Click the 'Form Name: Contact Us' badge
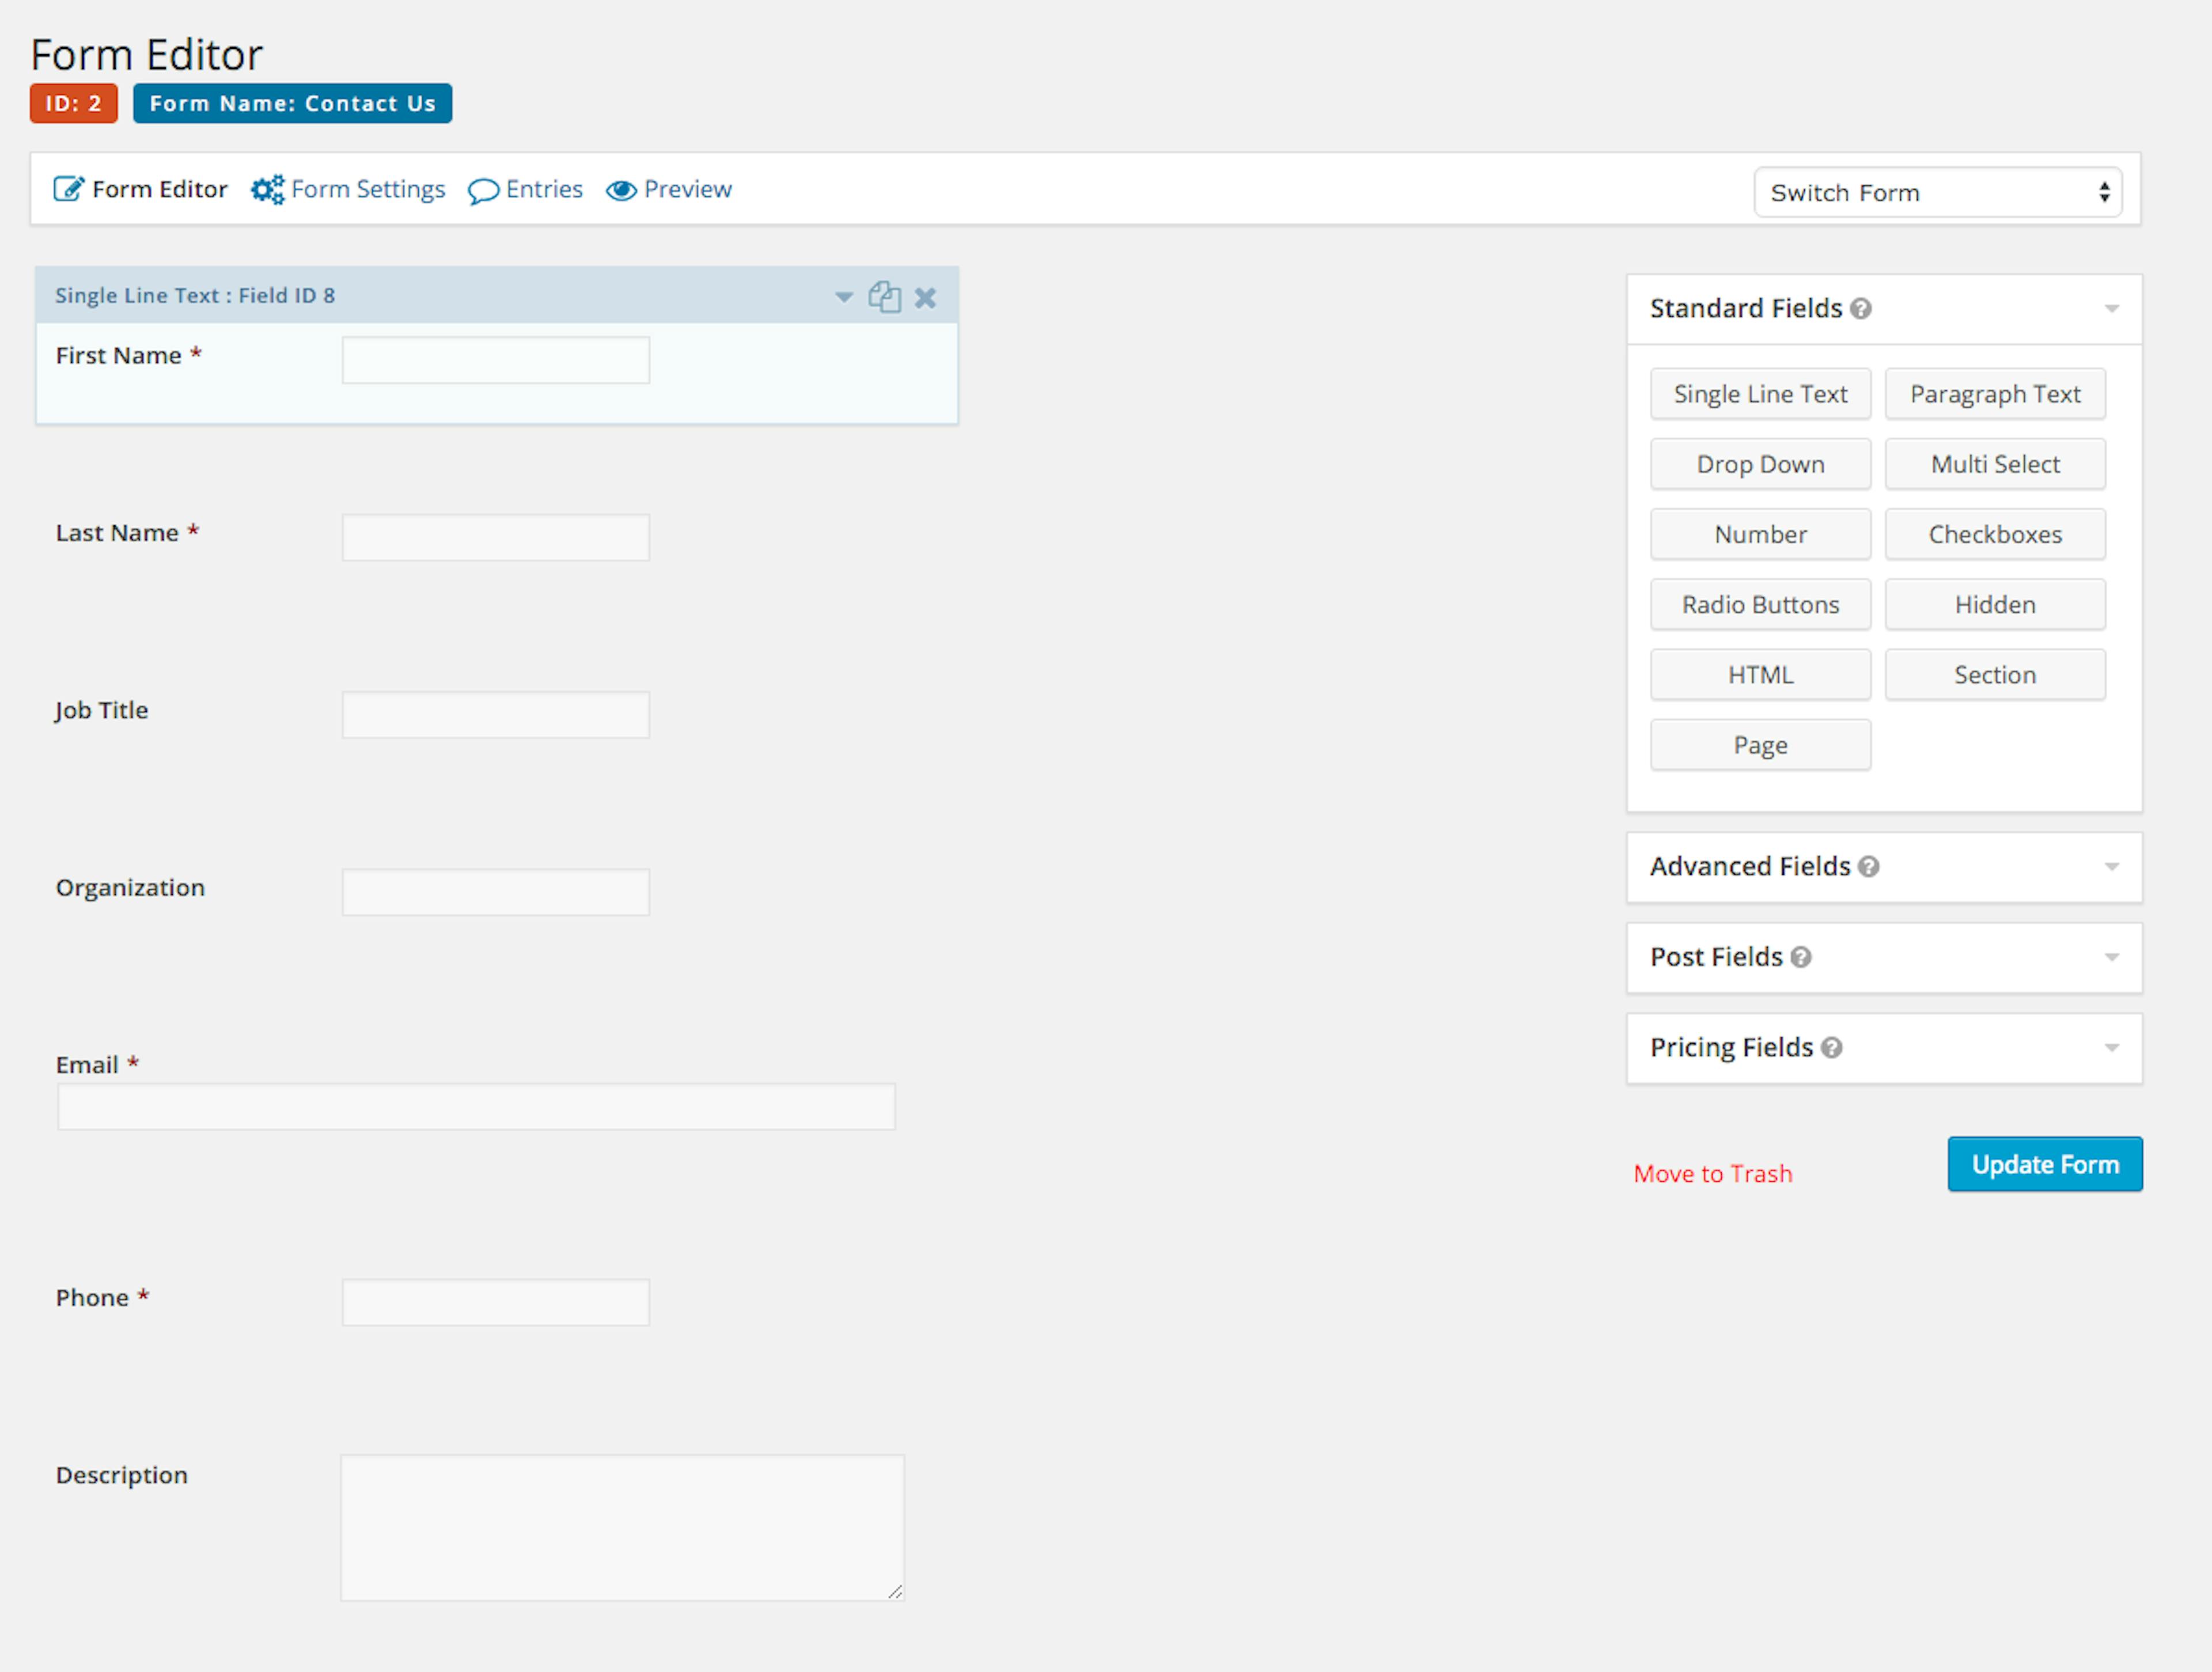Viewport: 2212px width, 1672px height. coord(292,103)
